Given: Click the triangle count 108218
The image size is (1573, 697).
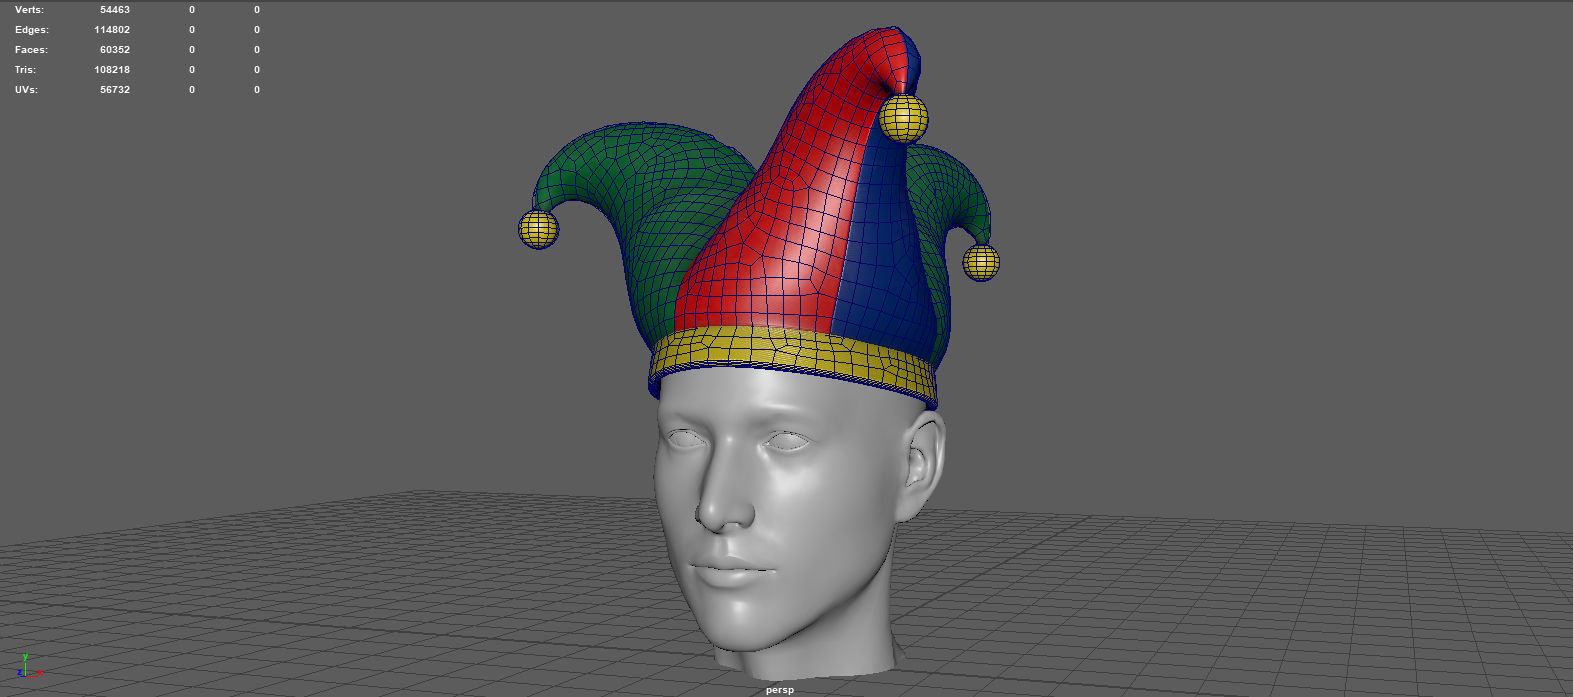Looking at the screenshot, I should 112,69.
